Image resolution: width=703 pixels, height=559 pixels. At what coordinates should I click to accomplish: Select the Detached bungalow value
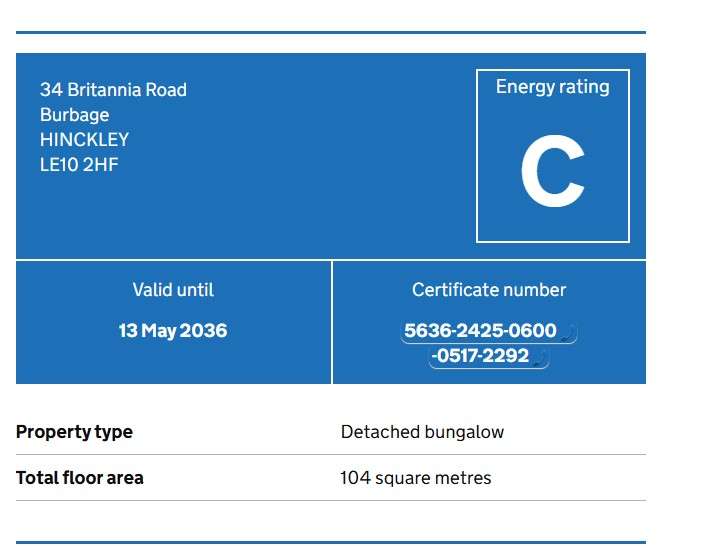(x=422, y=432)
